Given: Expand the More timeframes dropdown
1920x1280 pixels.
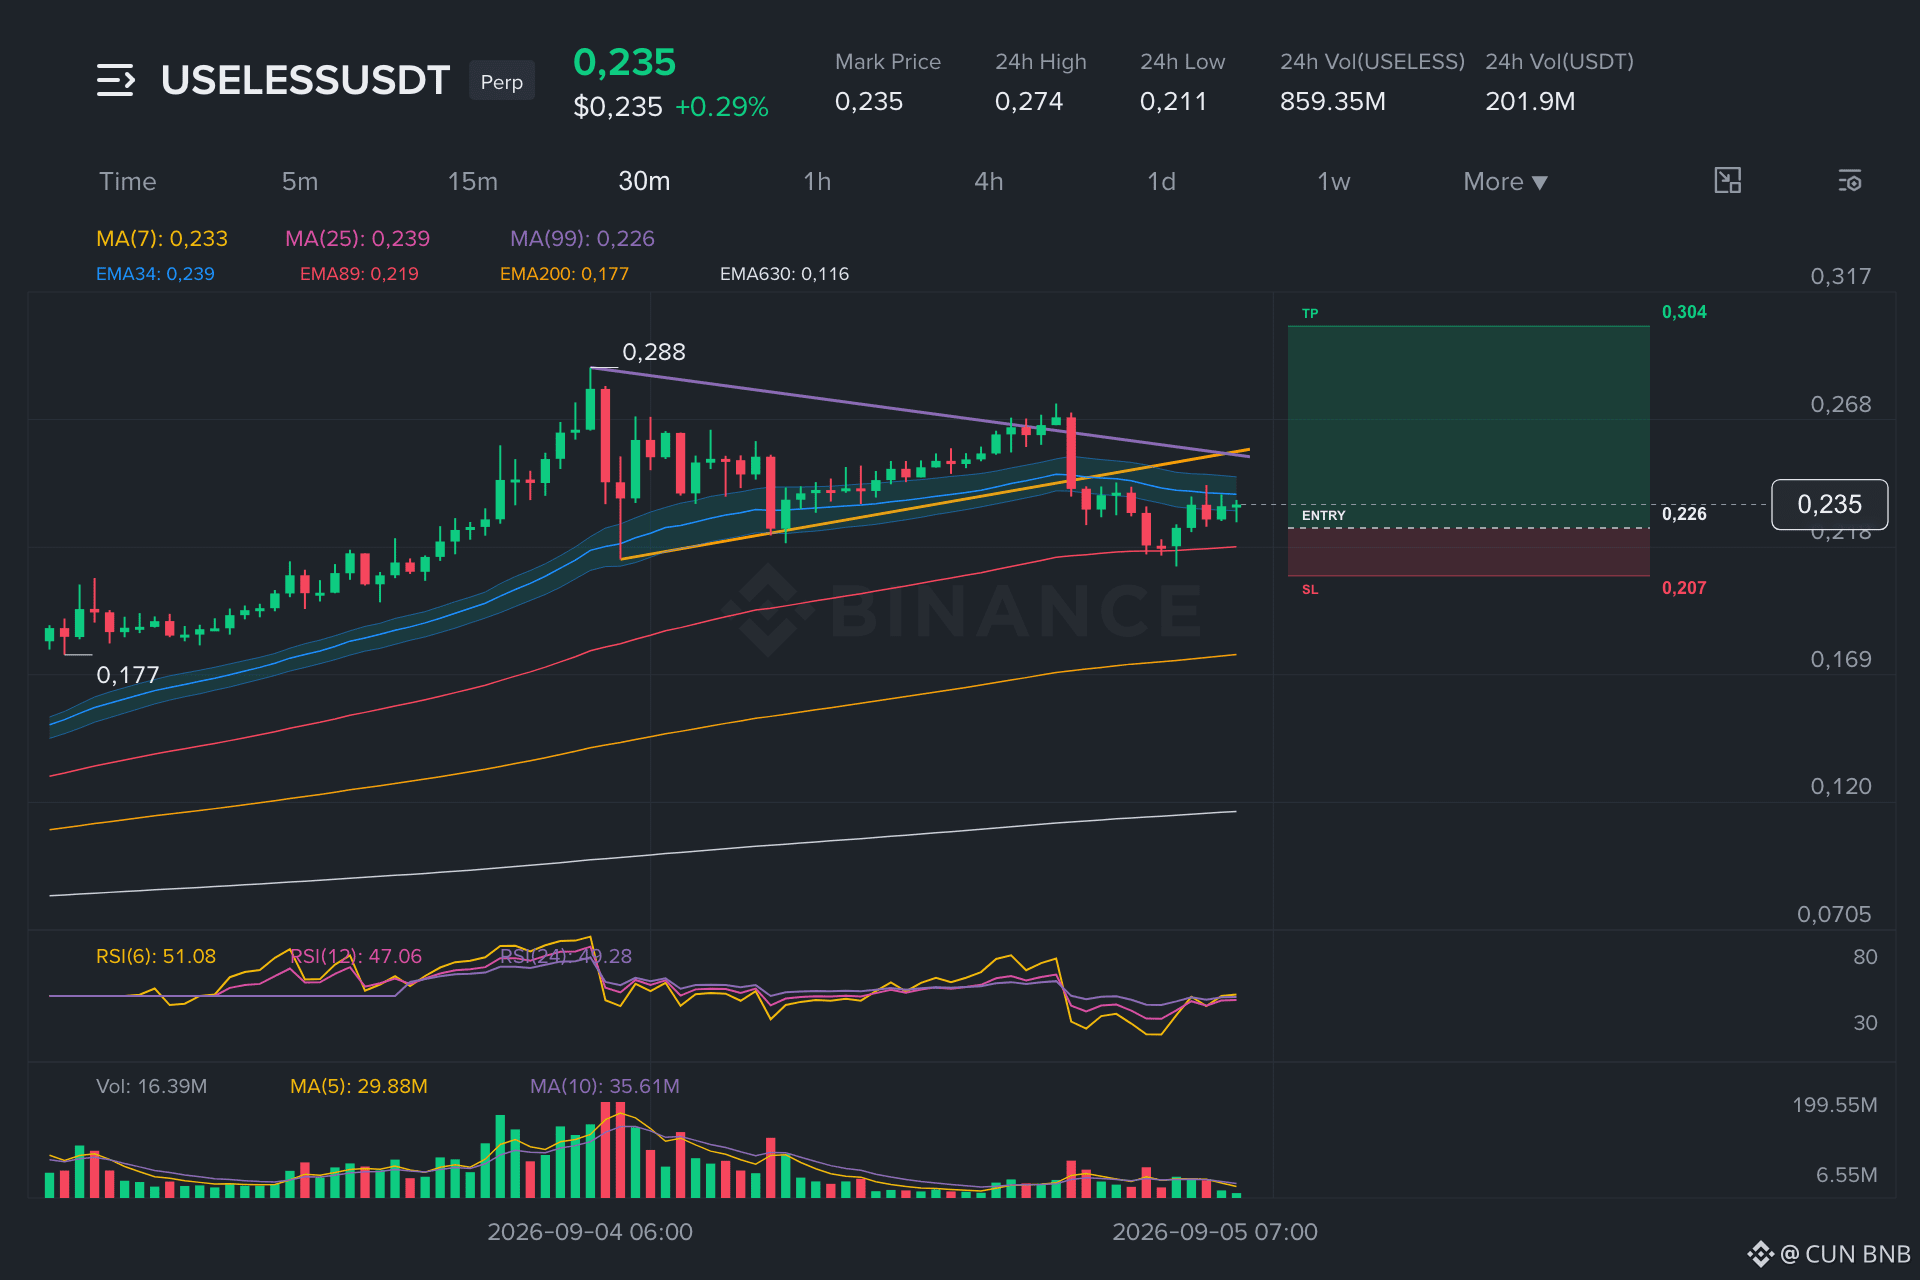Looking at the screenshot, I should click(1505, 182).
